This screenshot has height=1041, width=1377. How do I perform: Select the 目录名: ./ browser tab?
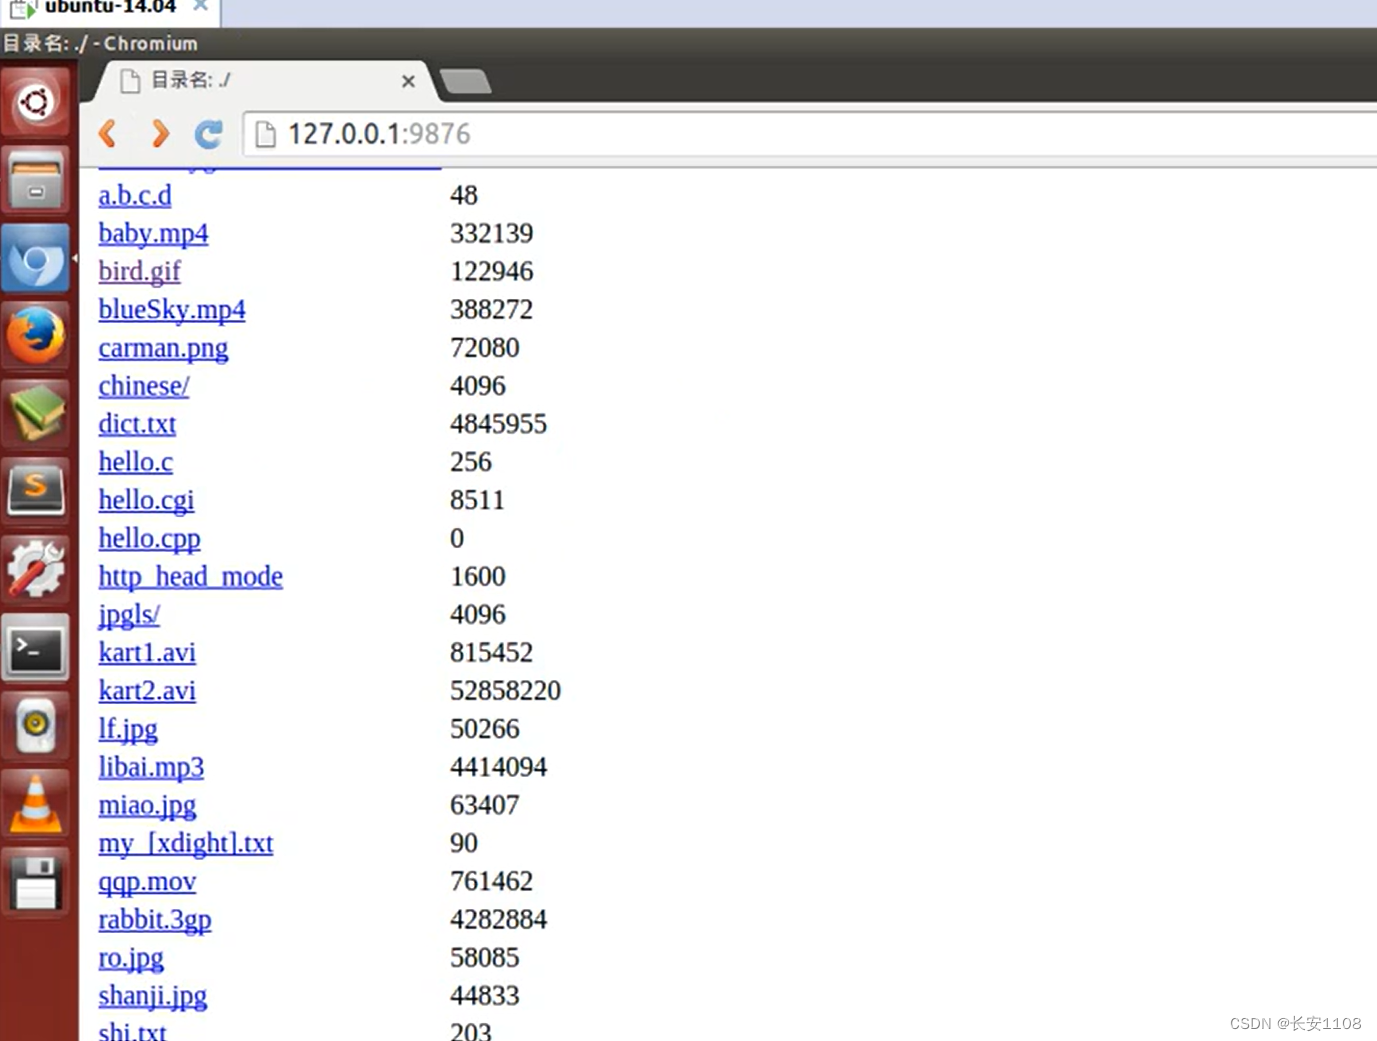(265, 80)
